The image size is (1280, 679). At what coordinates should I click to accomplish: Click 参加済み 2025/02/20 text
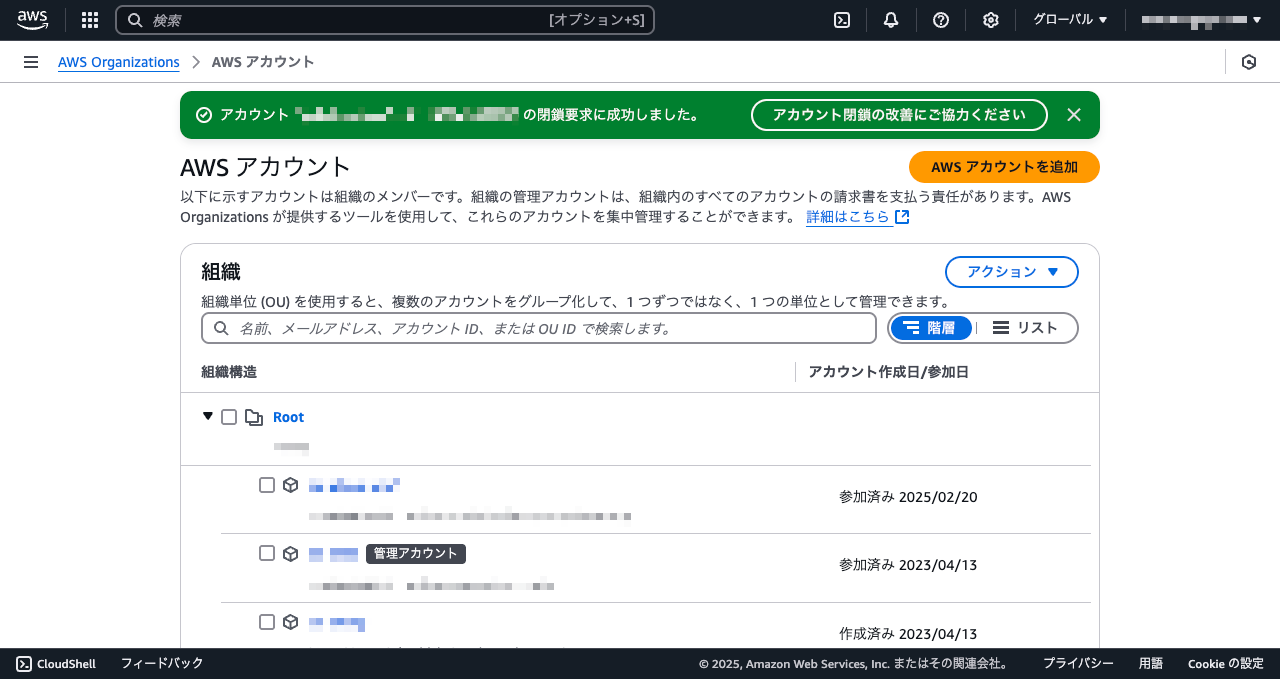click(908, 497)
